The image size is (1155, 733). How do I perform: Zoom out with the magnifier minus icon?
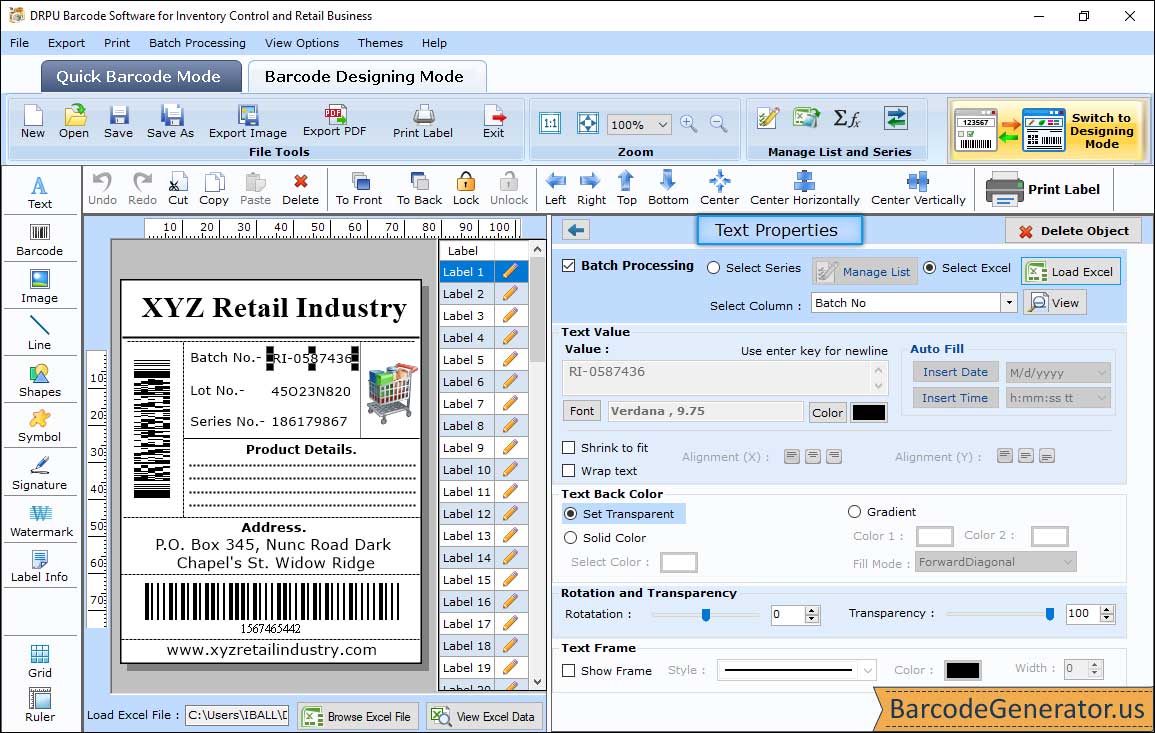[x=718, y=124]
